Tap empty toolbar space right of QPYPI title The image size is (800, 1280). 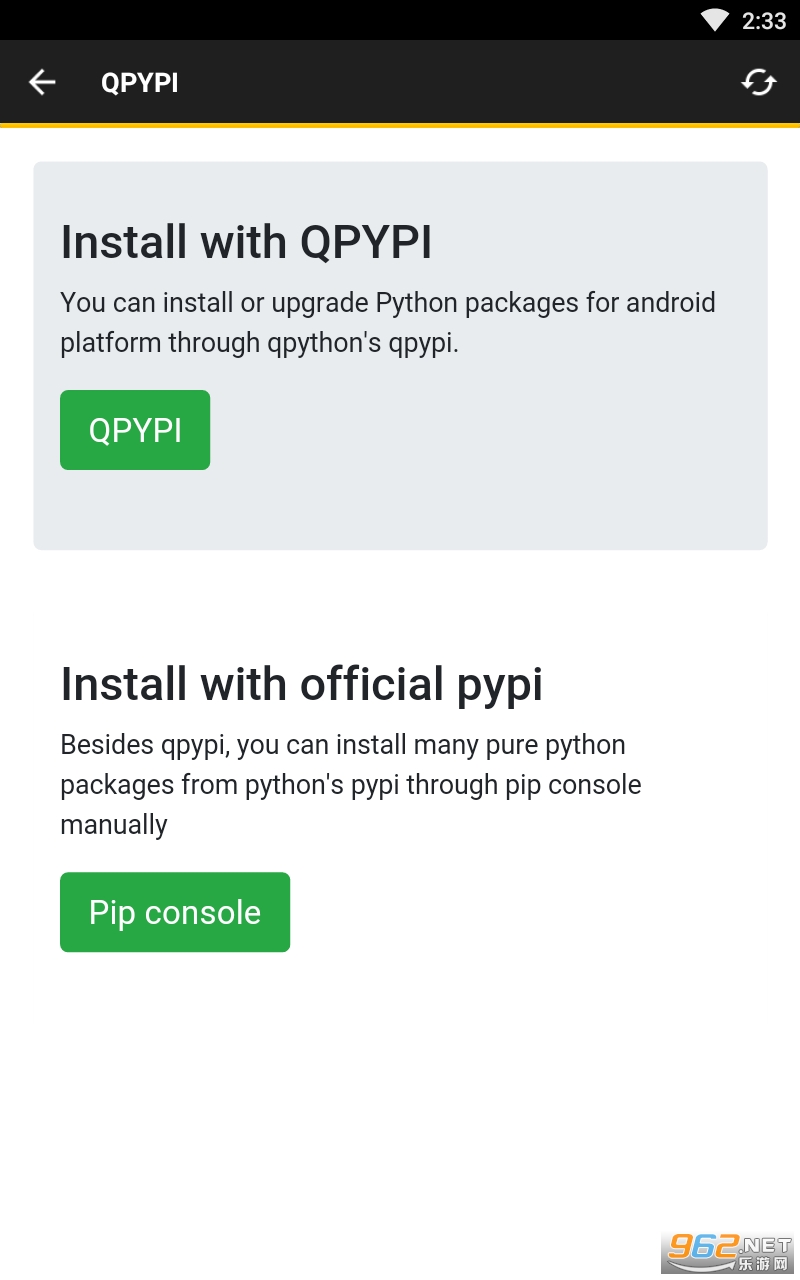coord(450,82)
